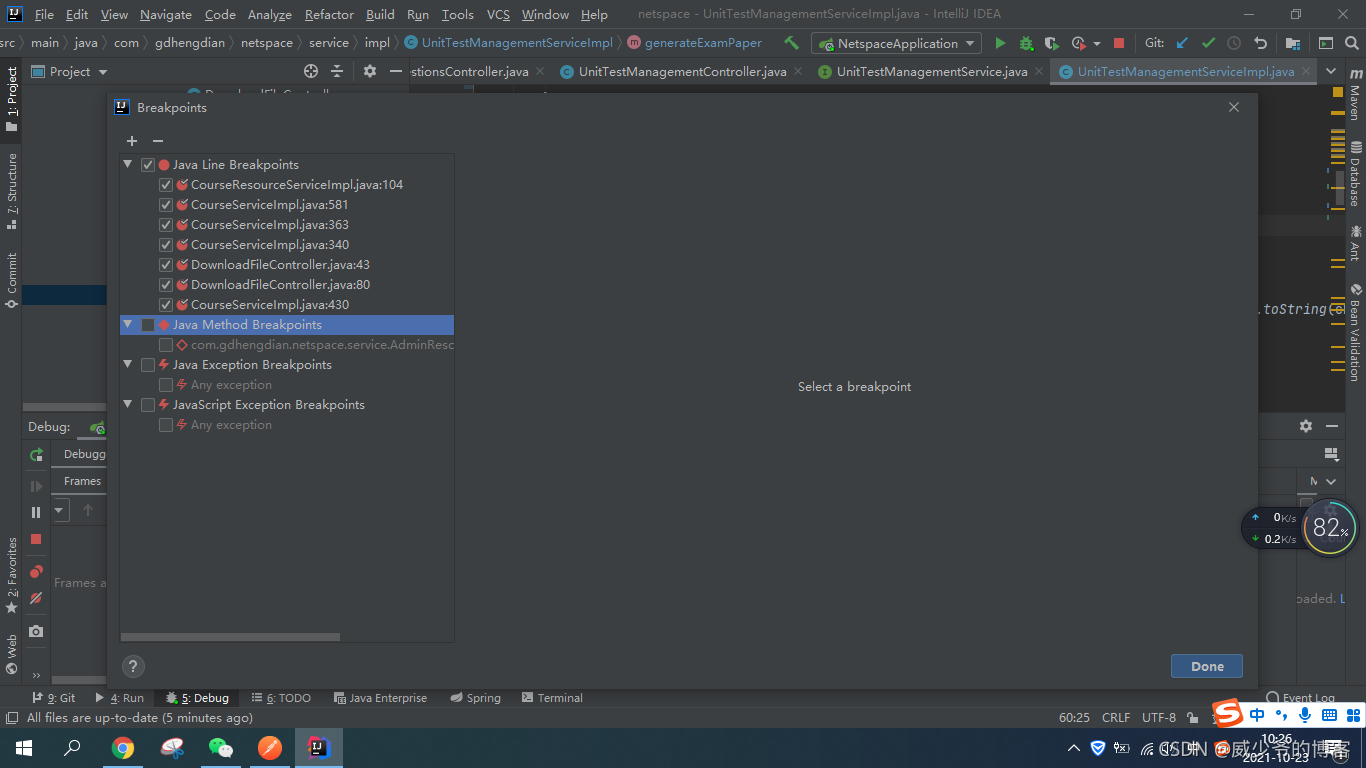Update project from Git with blue arrow

pyautogui.click(x=1181, y=43)
